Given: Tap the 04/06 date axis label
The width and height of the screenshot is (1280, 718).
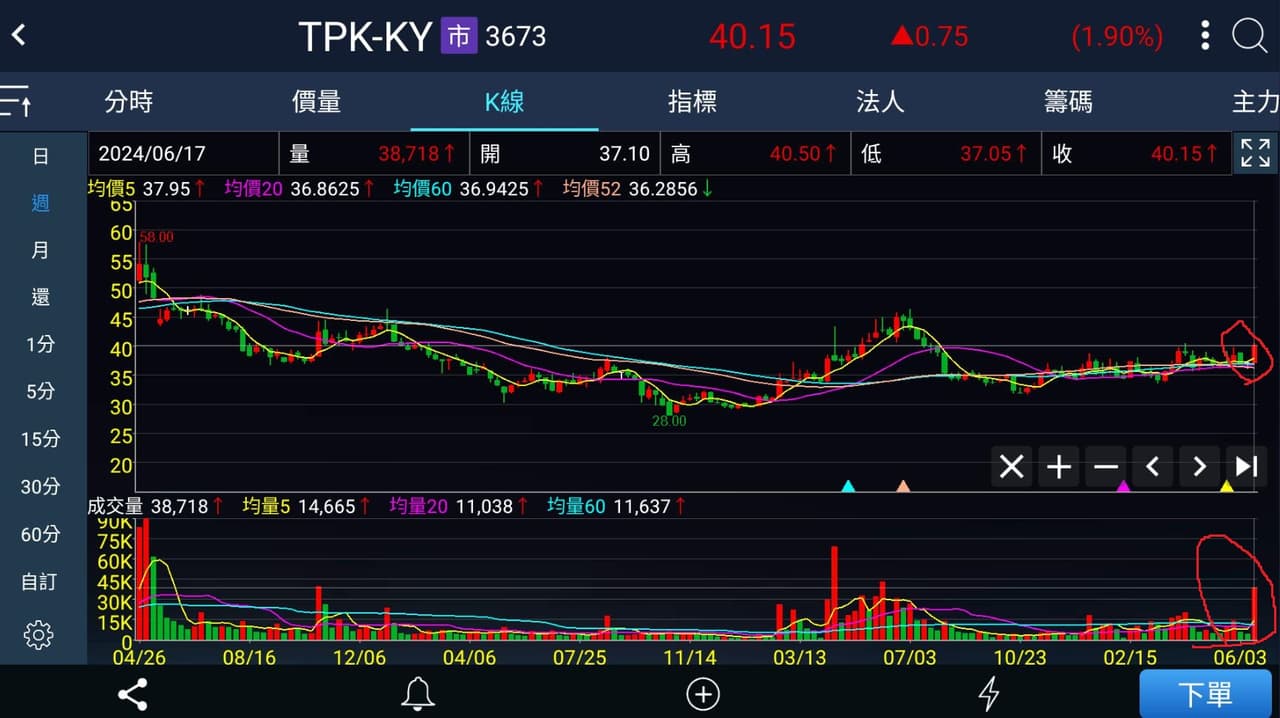Looking at the screenshot, I should (x=468, y=658).
